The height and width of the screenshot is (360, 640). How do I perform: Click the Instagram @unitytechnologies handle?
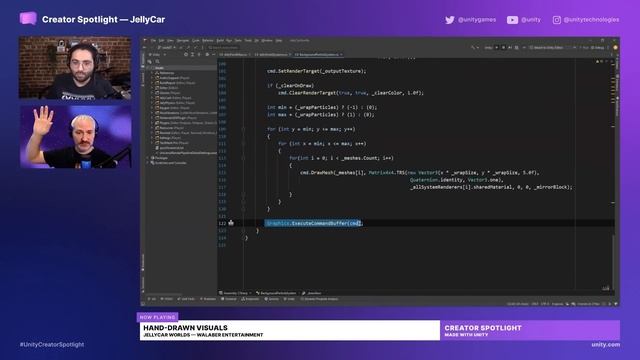tap(586, 20)
